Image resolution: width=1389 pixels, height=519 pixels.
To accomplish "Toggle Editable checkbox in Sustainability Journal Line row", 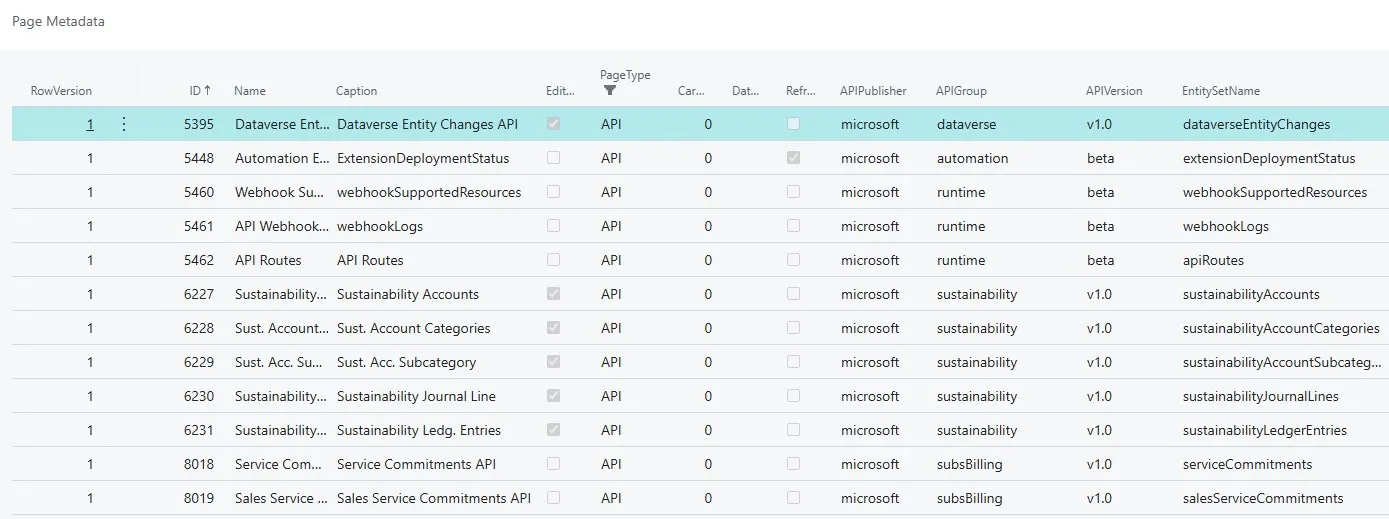I will pyautogui.click(x=553, y=396).
